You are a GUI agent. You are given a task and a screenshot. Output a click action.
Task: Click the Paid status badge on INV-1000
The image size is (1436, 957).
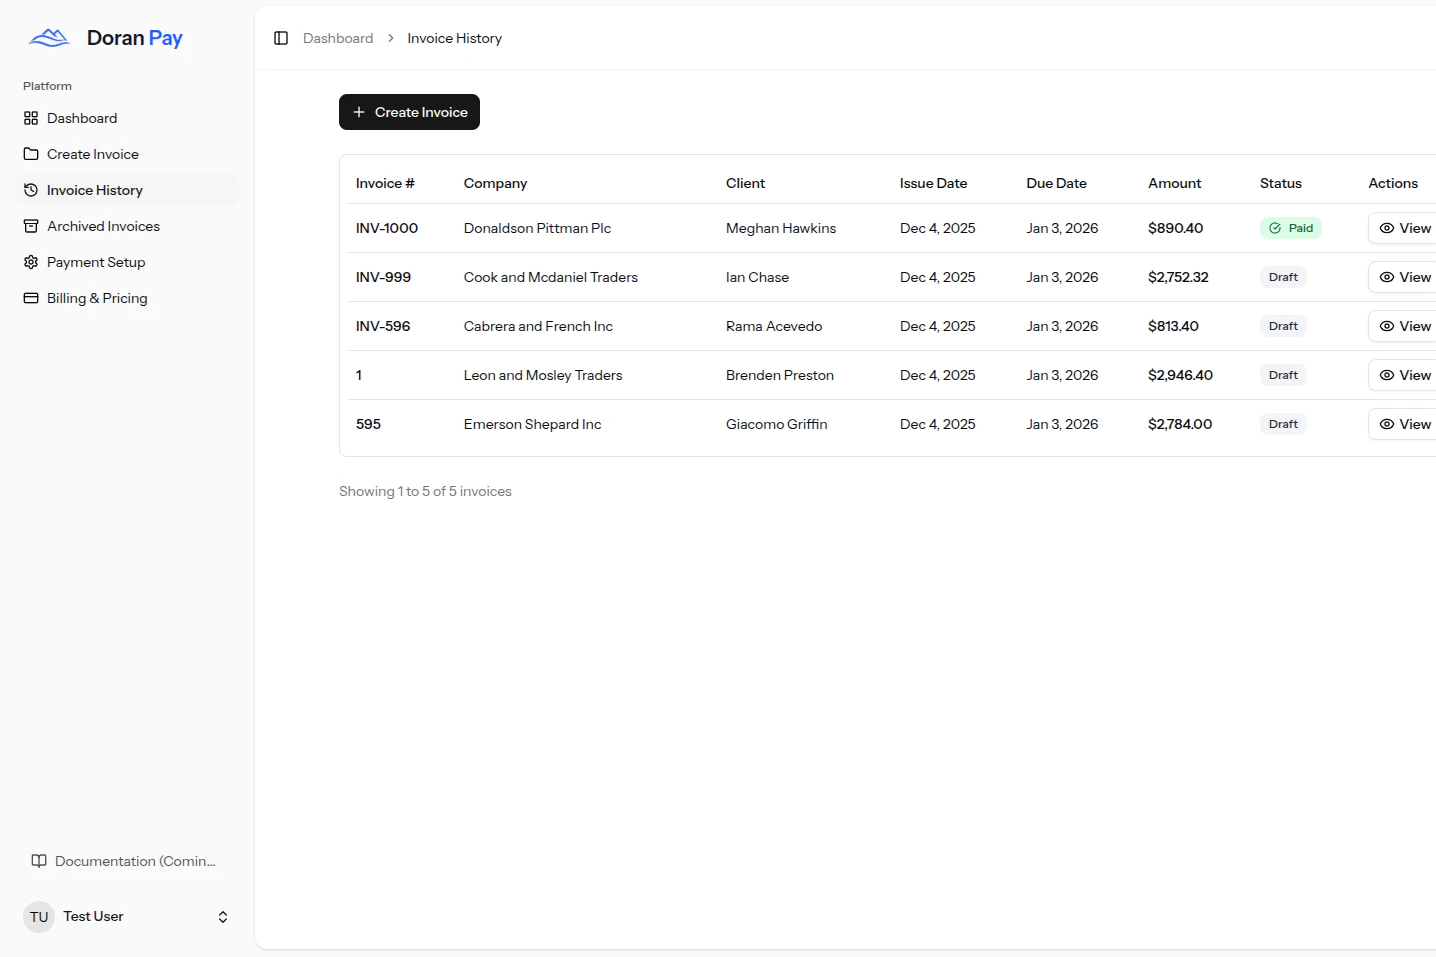tap(1290, 228)
